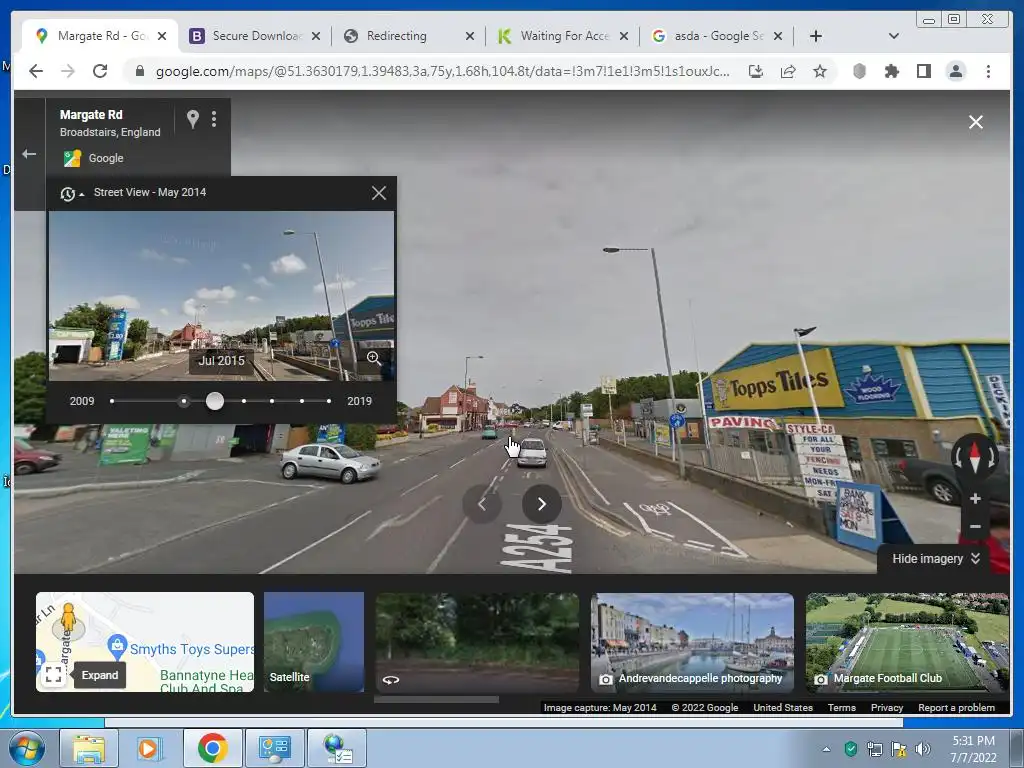
Task: Click the browser forward arrow
Action: [x=68, y=71]
